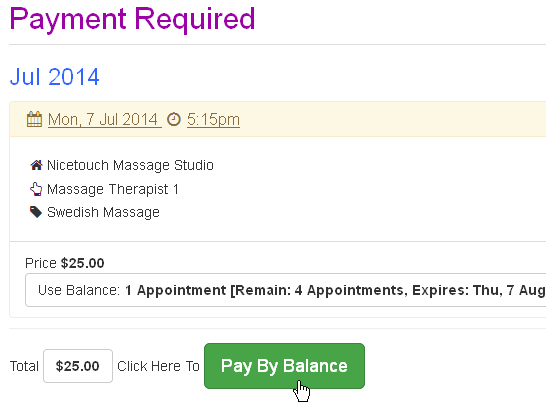Select the Nicetouch Massage Studio text
546x405 pixels.
(x=130, y=165)
